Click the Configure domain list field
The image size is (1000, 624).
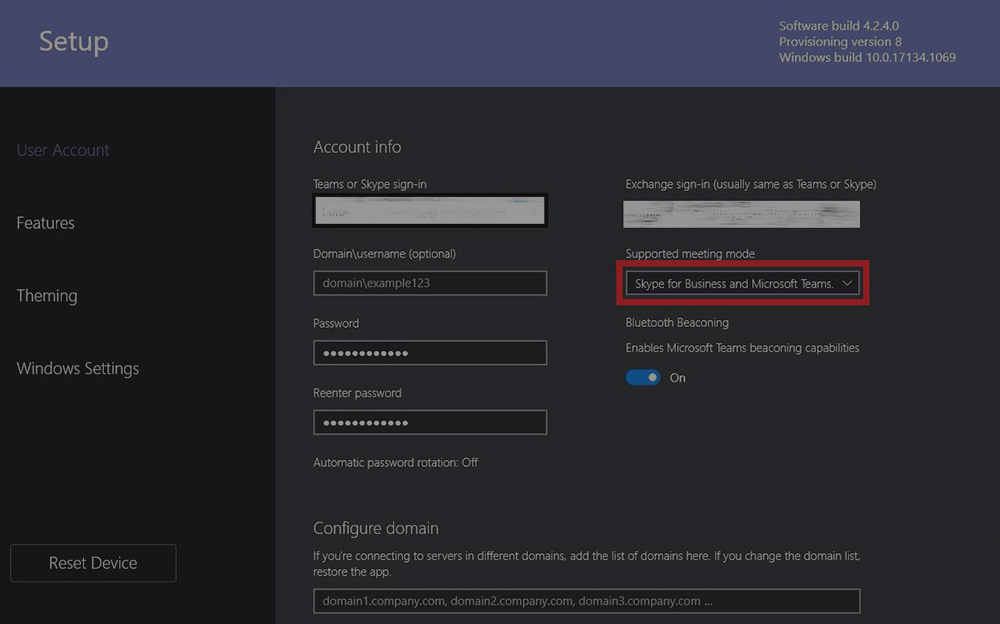pos(590,600)
